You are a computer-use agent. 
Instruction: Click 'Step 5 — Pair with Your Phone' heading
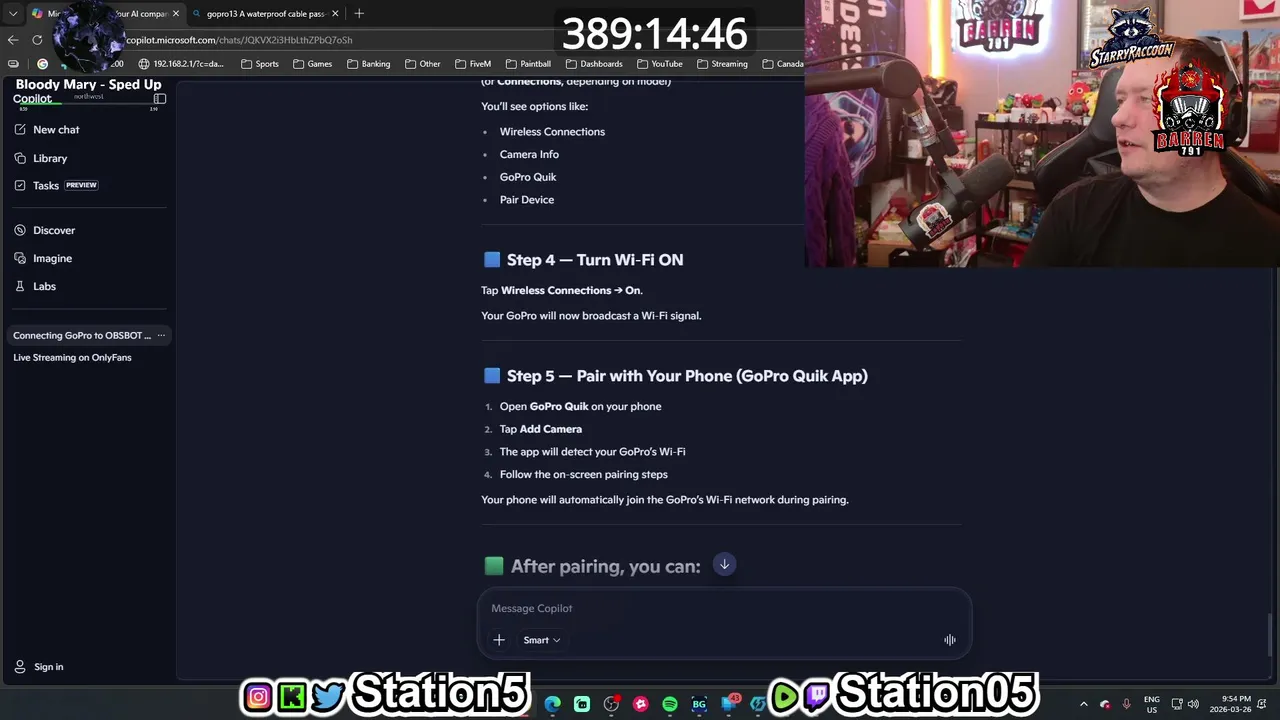click(687, 376)
